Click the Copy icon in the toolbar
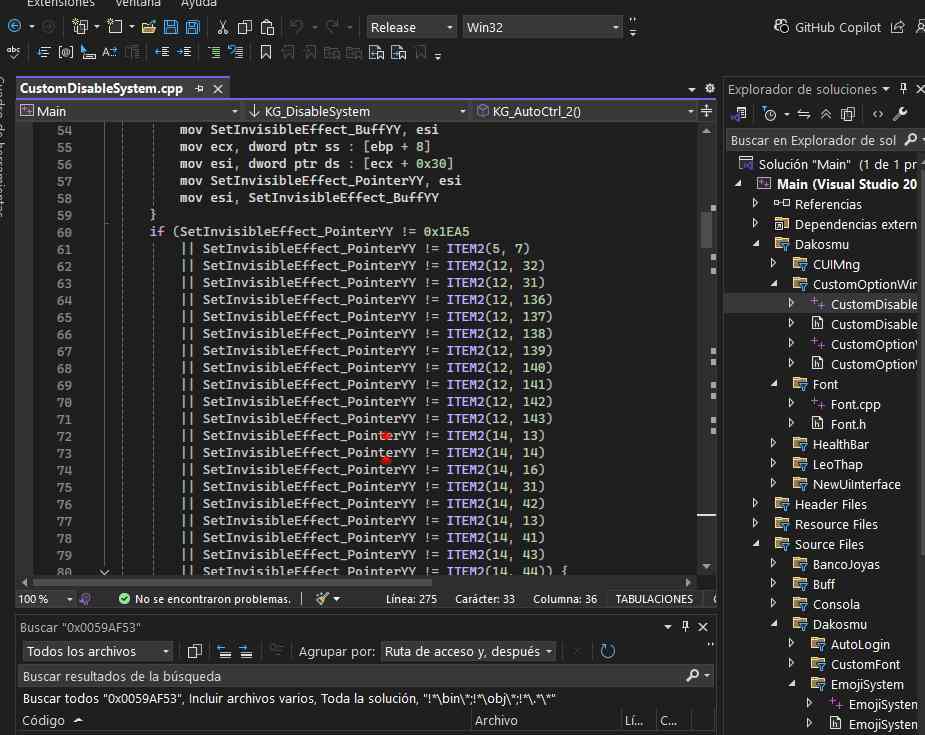925x735 pixels. coord(244,27)
